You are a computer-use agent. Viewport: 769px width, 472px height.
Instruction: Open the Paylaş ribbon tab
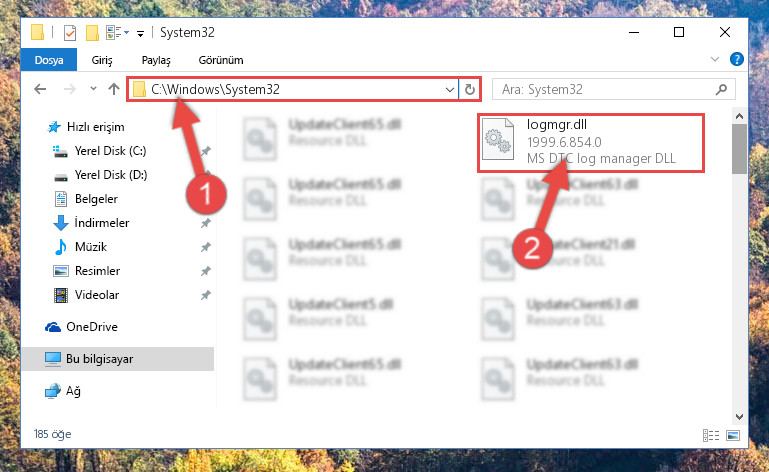coord(156,60)
